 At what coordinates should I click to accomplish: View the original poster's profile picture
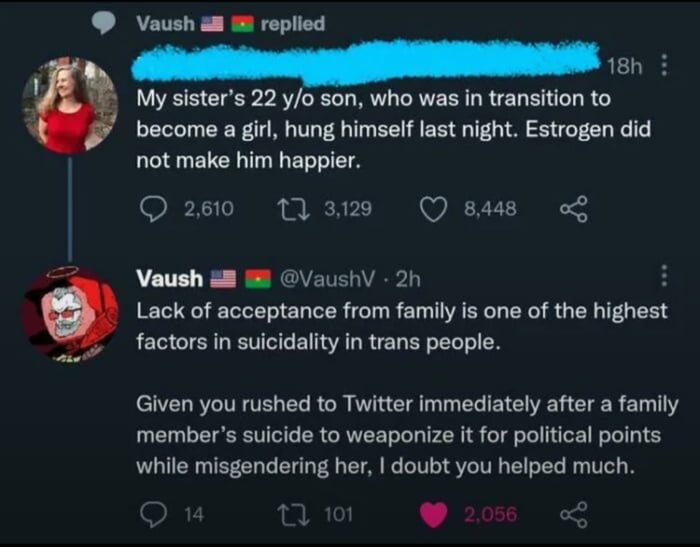(70, 104)
